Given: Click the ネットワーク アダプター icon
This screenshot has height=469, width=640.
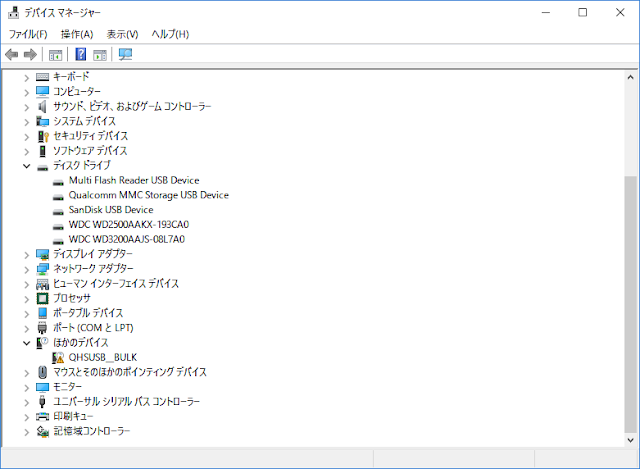Looking at the screenshot, I should click(x=42, y=269).
